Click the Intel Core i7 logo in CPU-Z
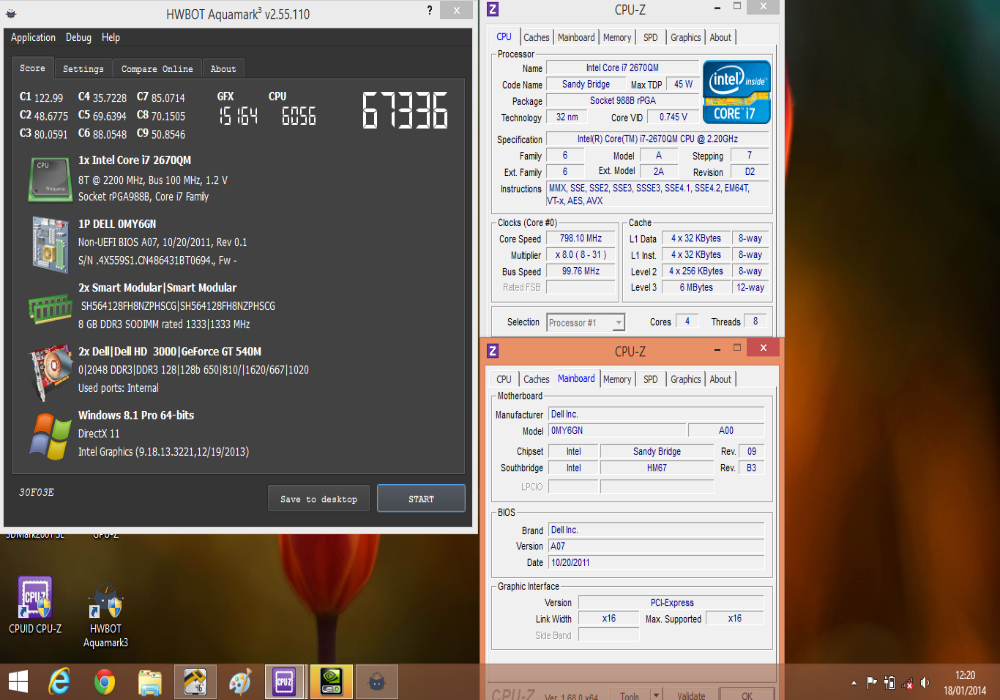This screenshot has height=700, width=1000. (737, 92)
